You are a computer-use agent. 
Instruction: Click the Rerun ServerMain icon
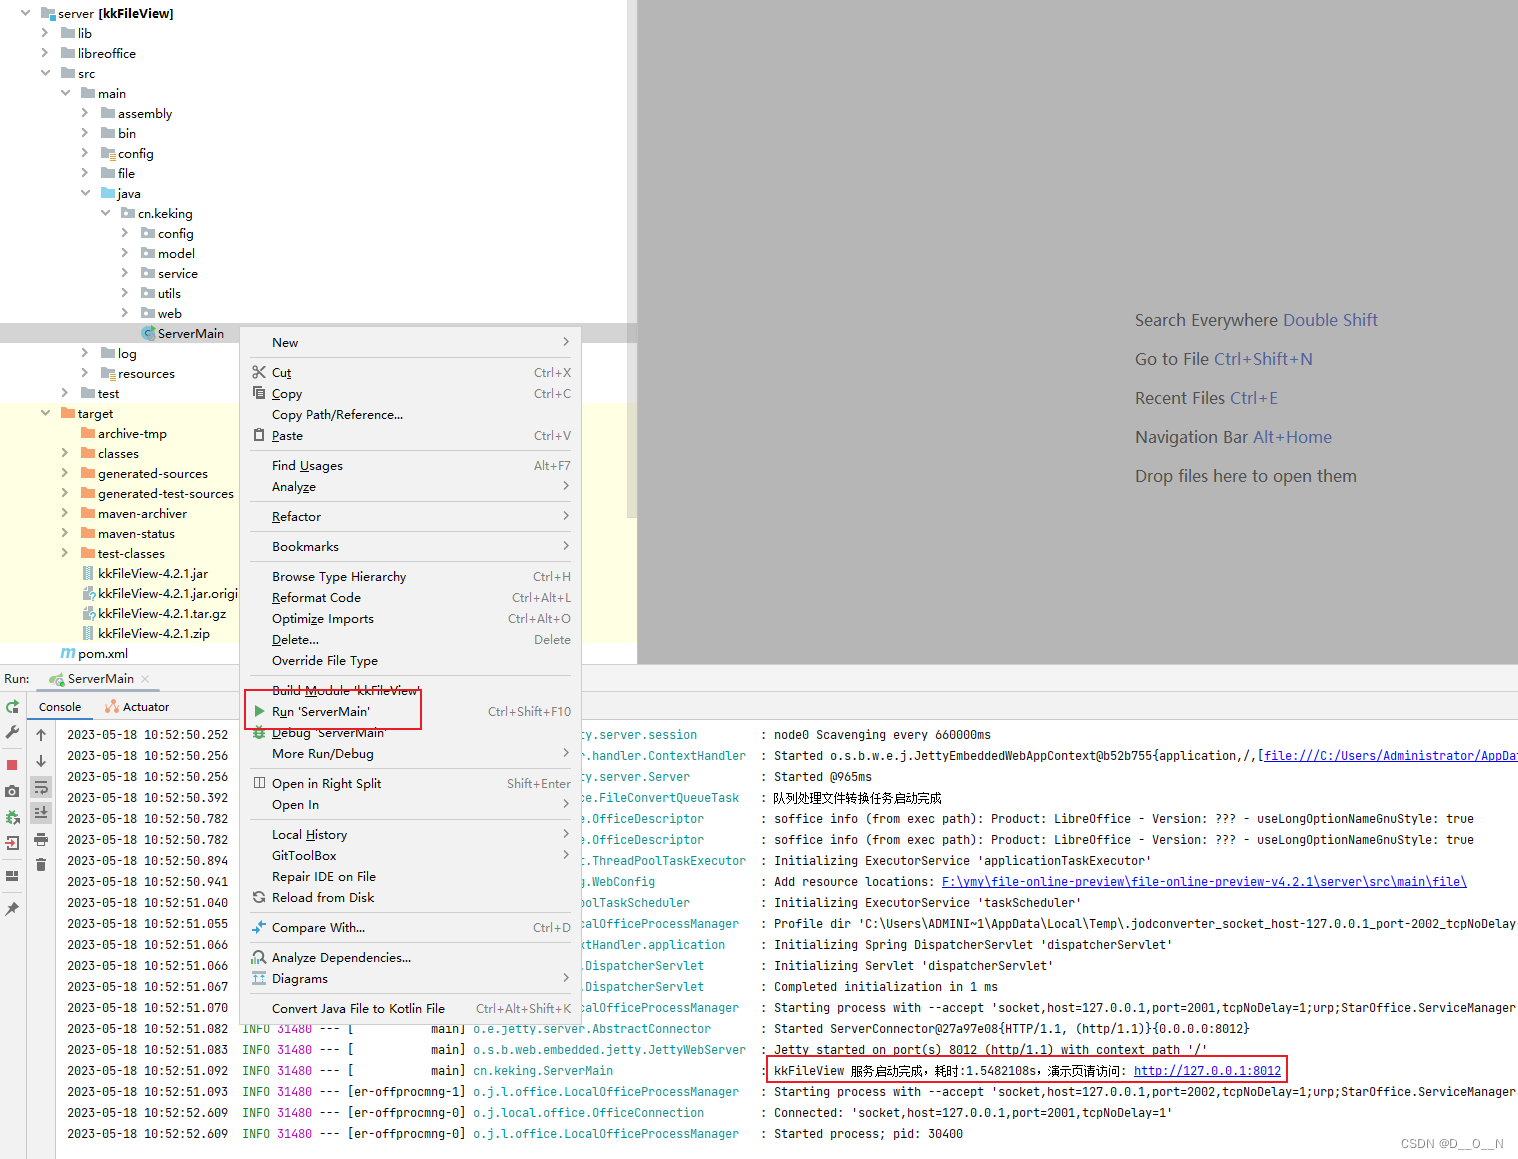[12, 706]
